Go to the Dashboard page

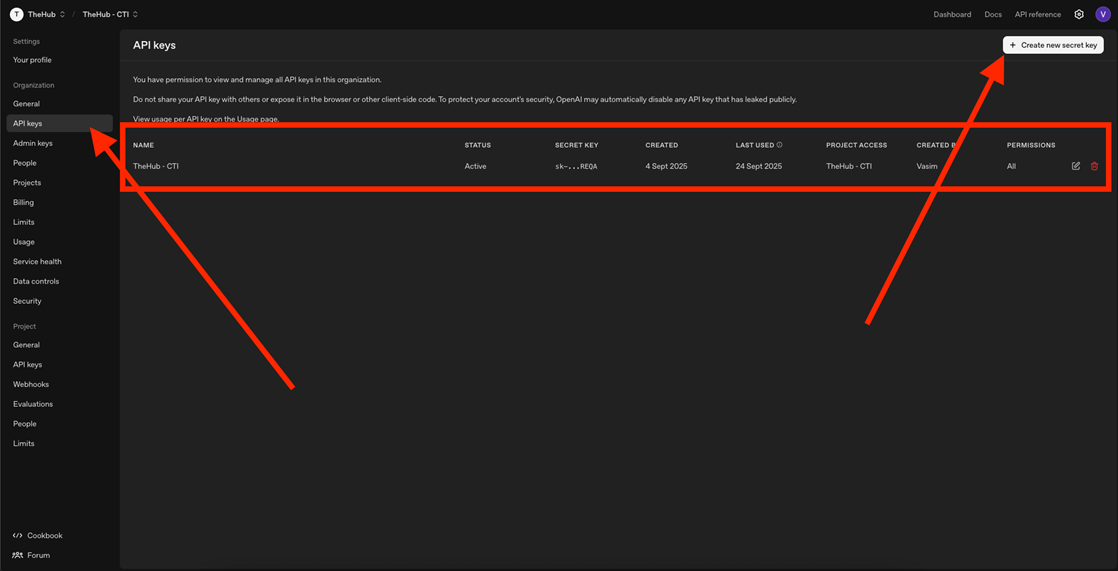pos(952,15)
